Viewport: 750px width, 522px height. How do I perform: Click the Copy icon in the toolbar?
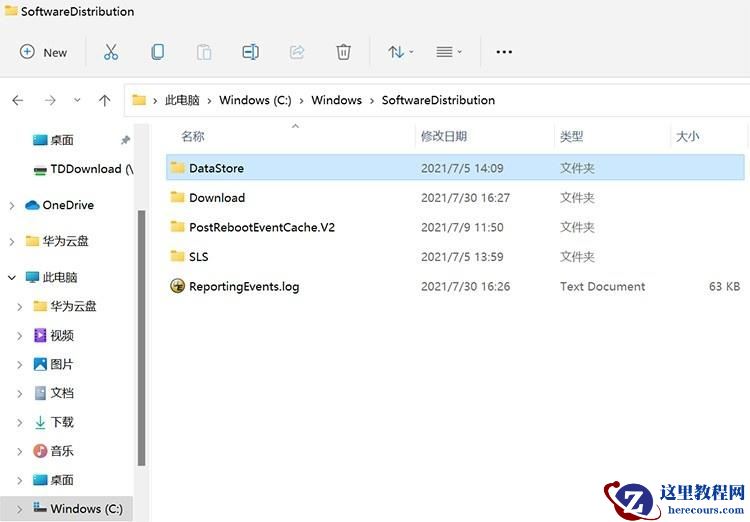tap(157, 52)
